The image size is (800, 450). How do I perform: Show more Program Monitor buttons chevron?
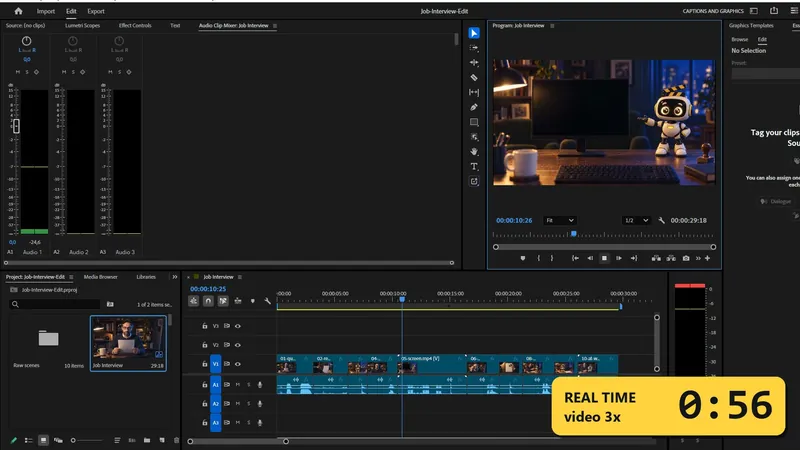(x=698, y=258)
